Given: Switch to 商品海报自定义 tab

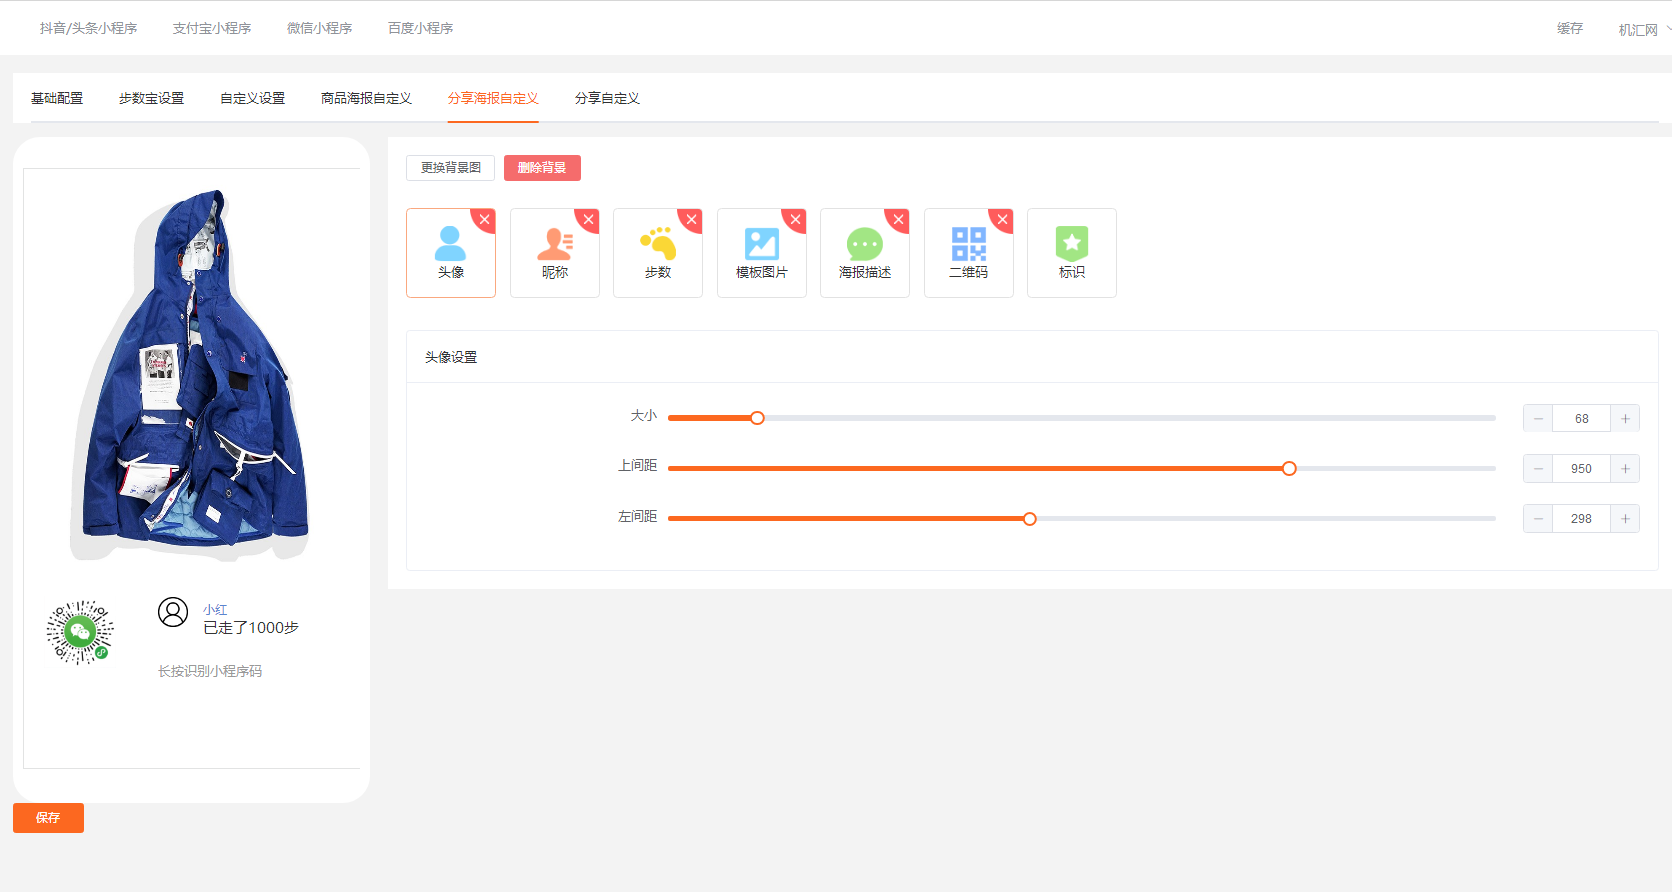Looking at the screenshot, I should click(366, 98).
